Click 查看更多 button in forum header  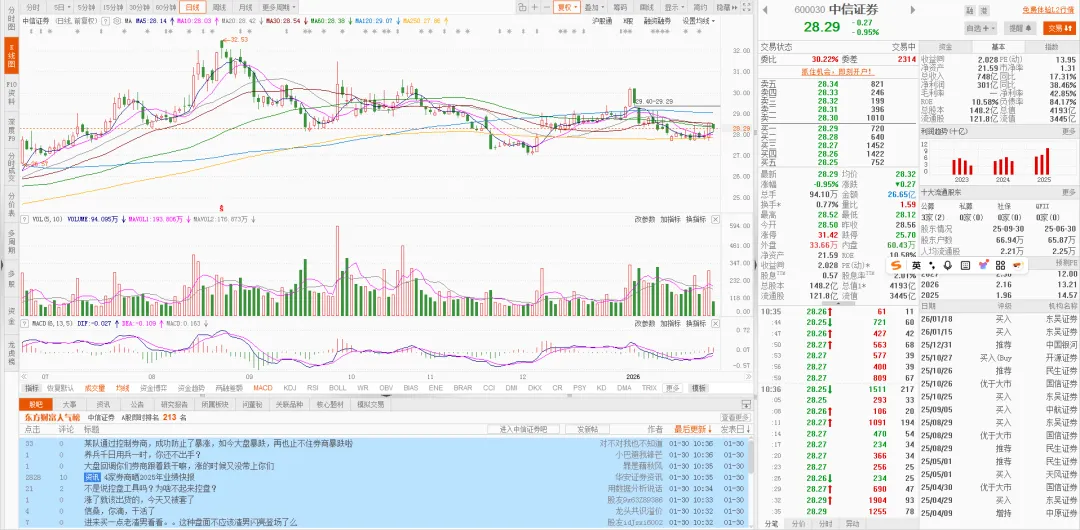pos(735,417)
